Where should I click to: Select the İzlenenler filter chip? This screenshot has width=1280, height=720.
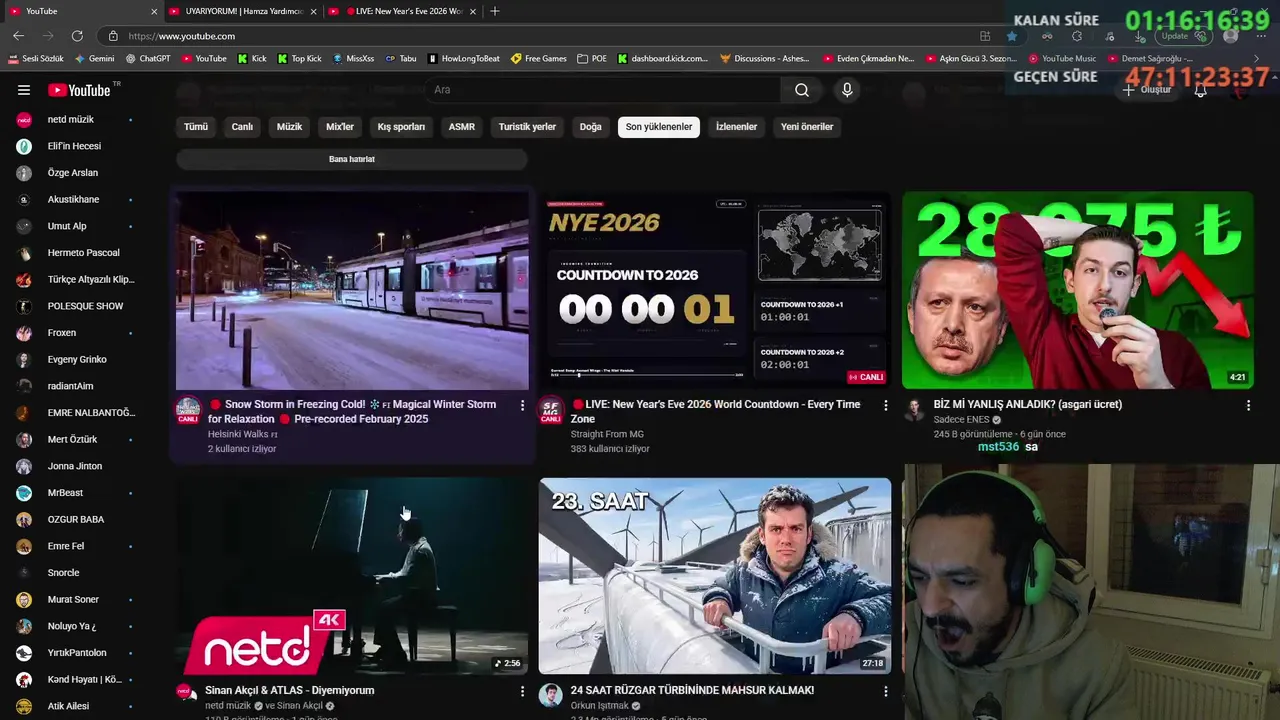(736, 127)
